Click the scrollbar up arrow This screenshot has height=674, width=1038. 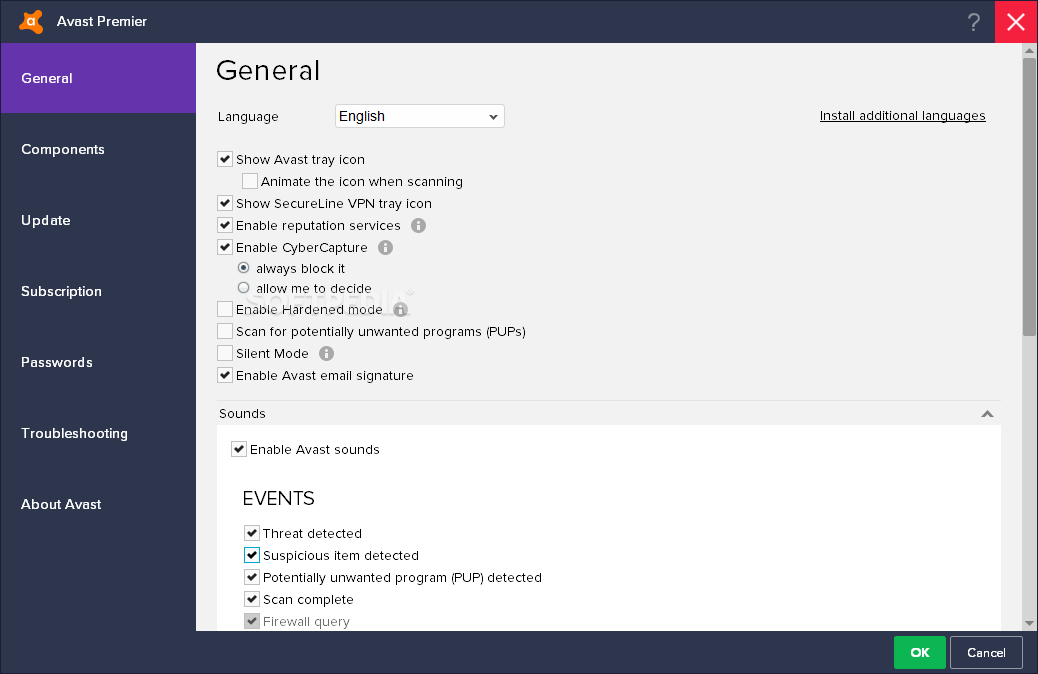point(1029,50)
